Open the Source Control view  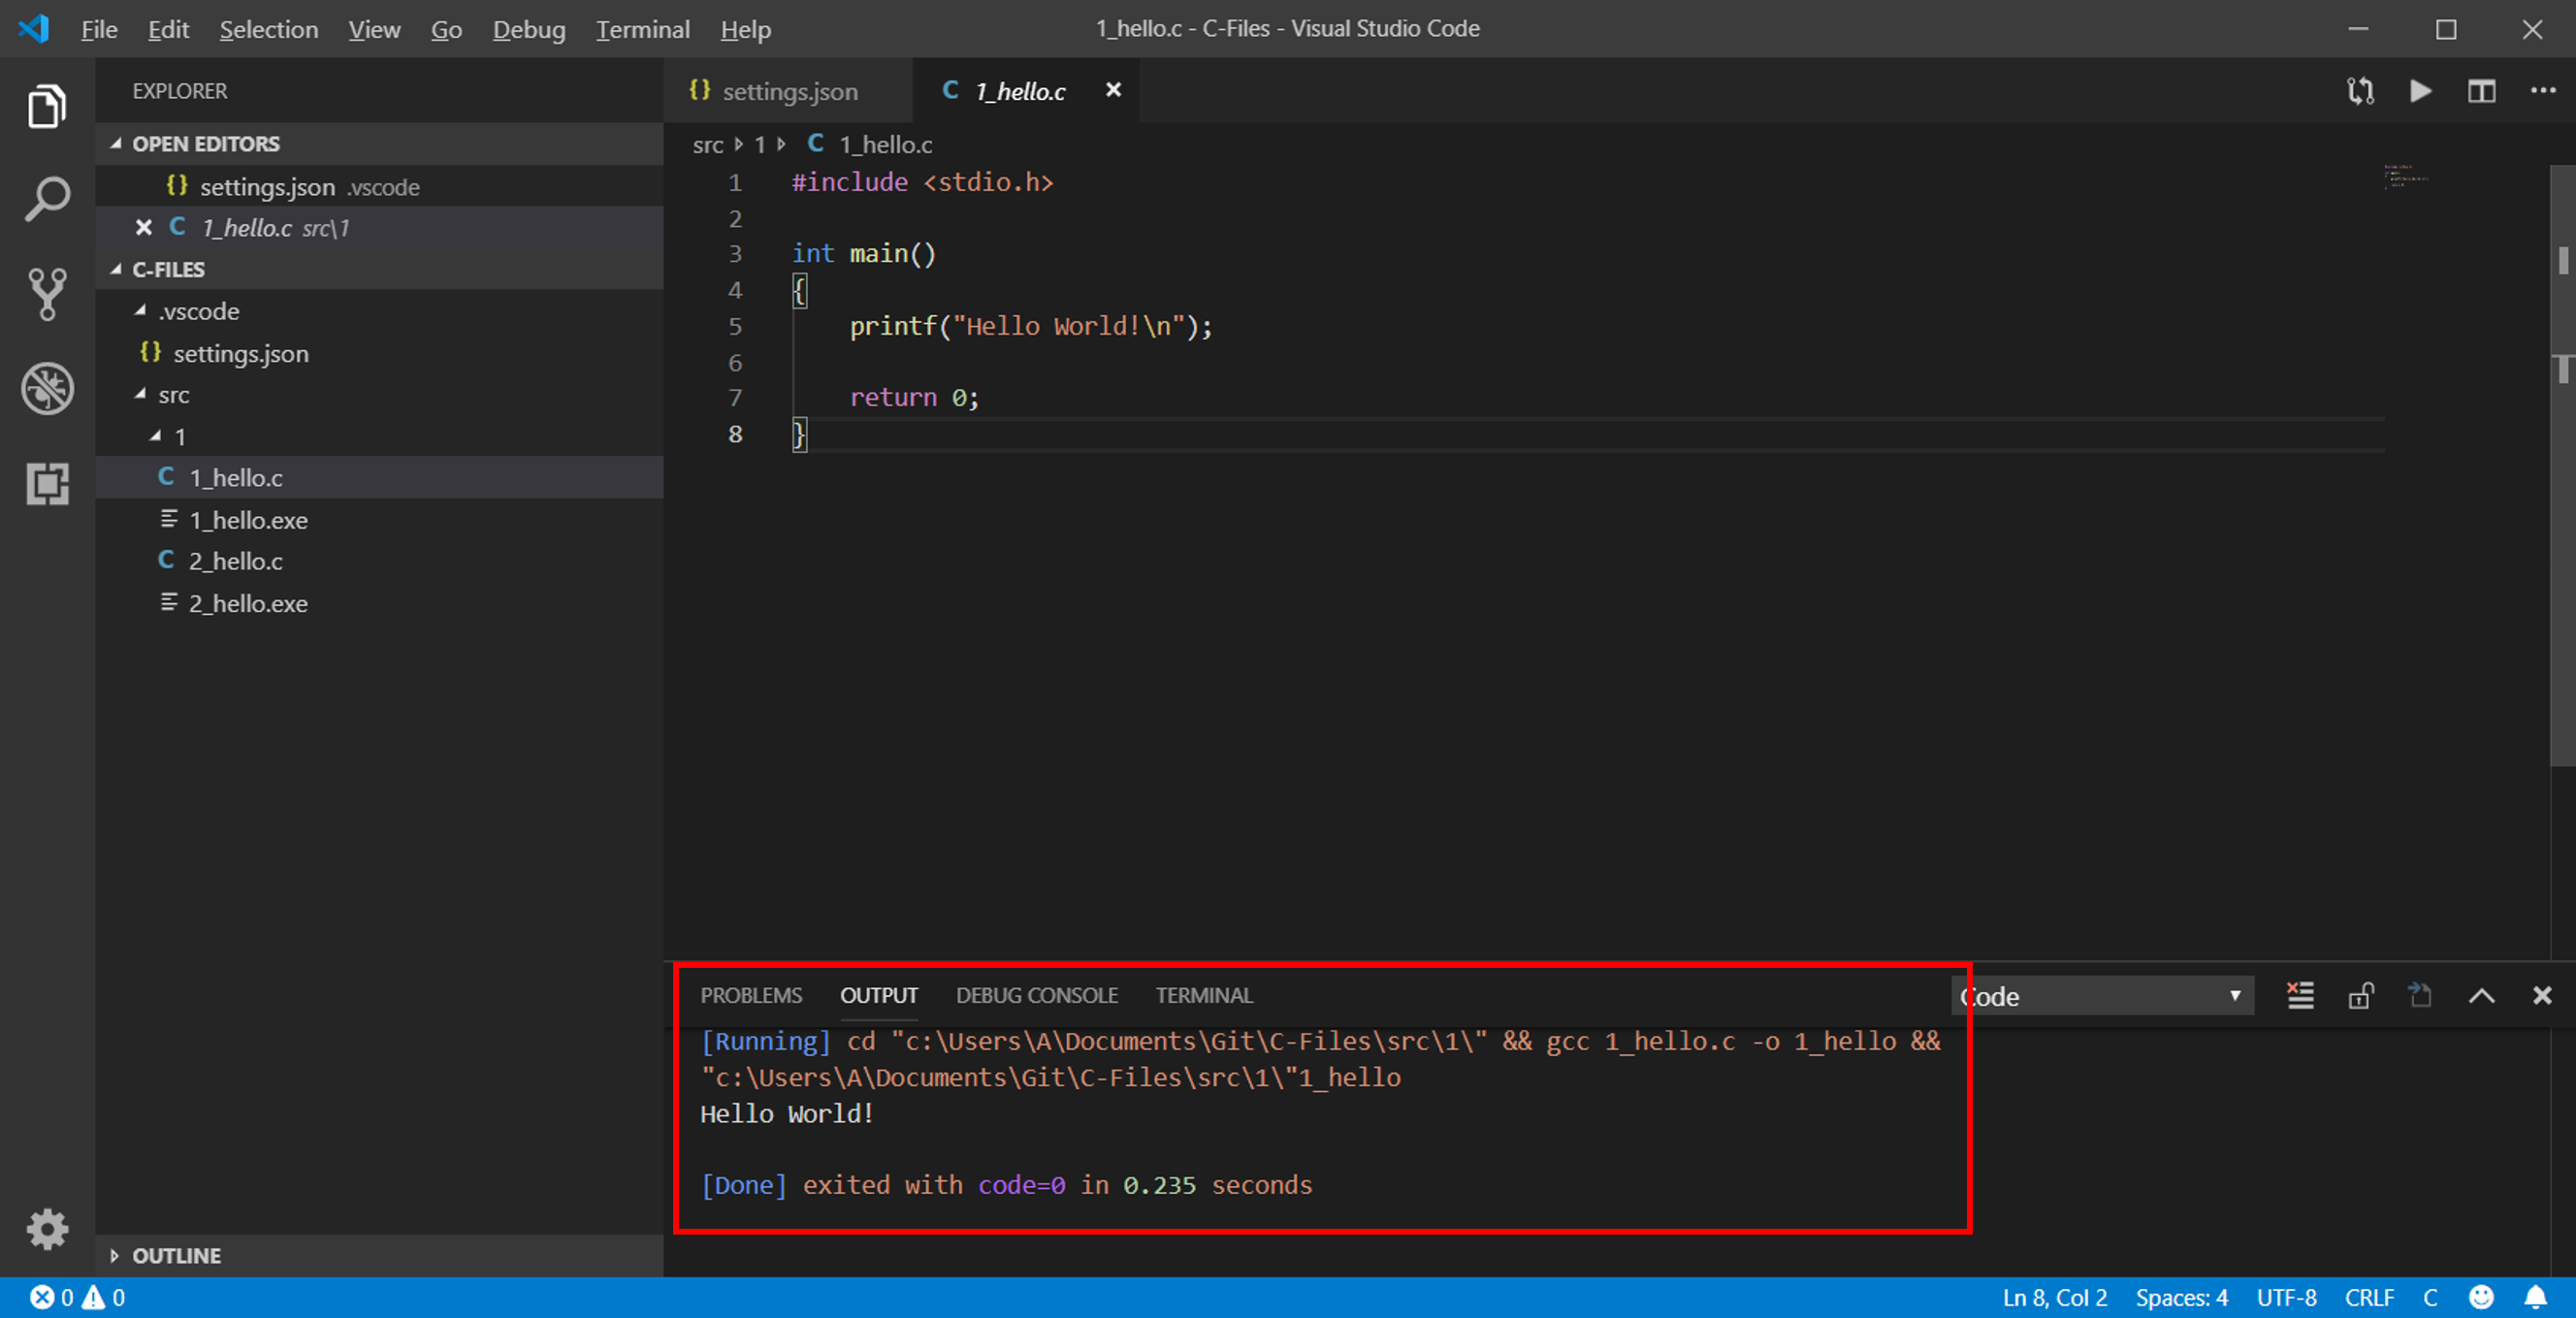(x=47, y=294)
